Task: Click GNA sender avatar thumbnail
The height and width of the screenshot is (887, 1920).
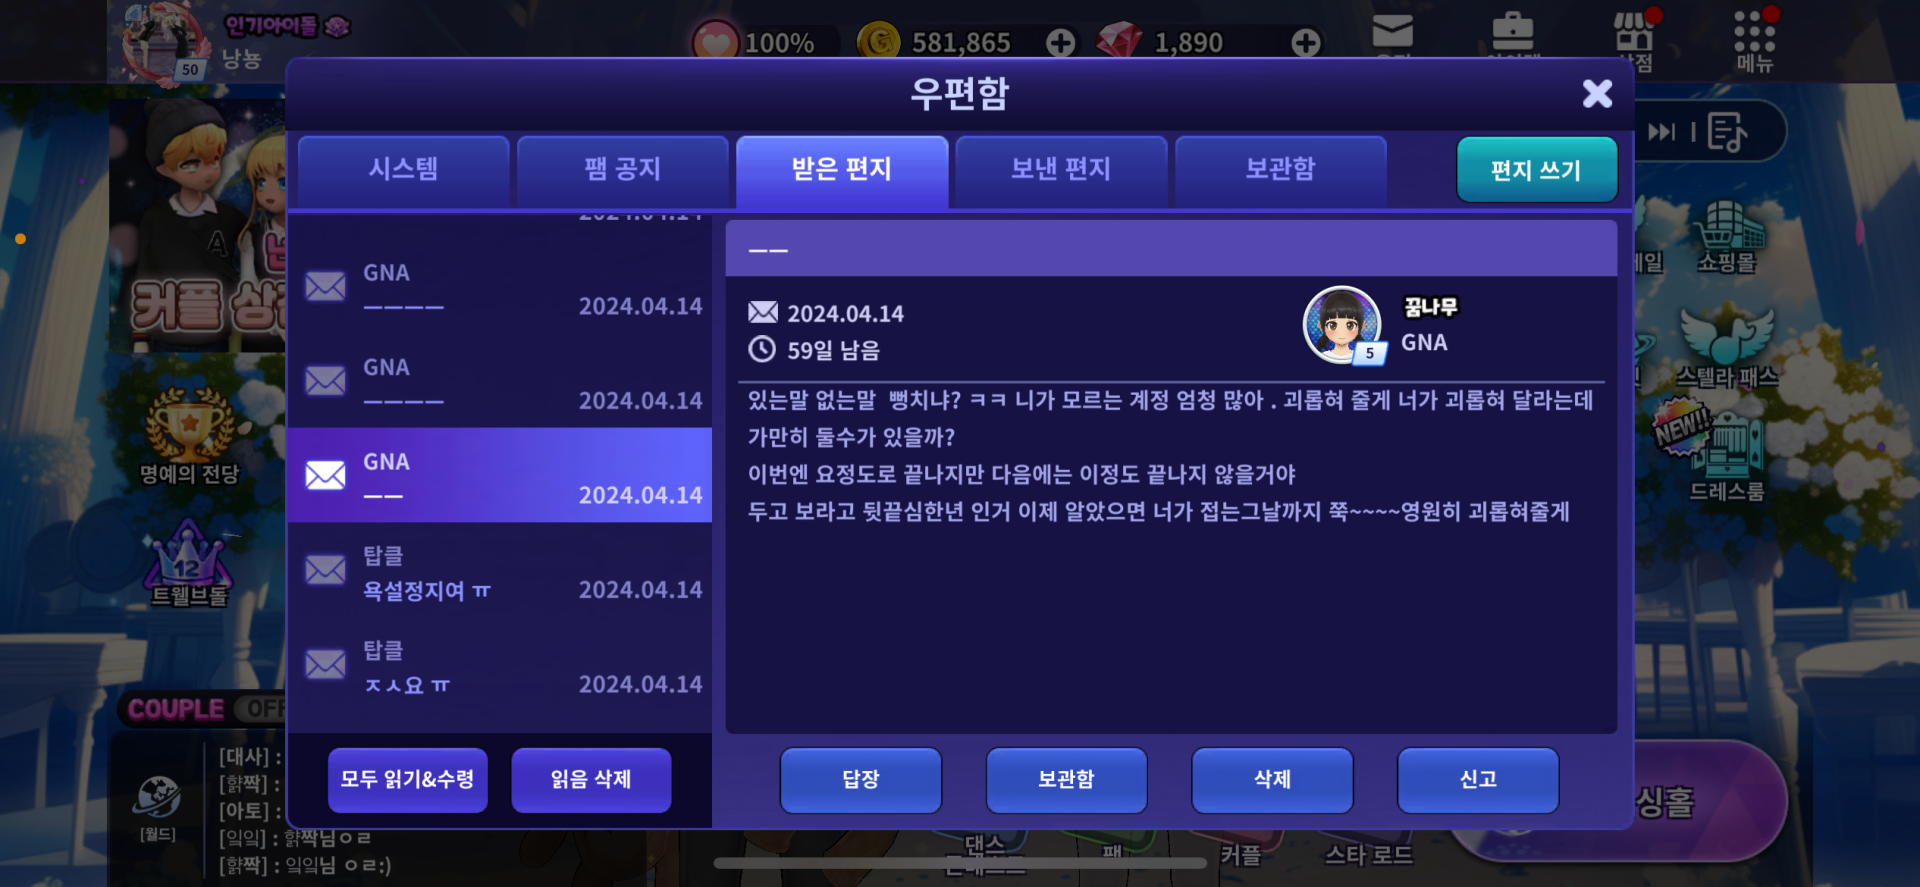Action: point(1343,325)
